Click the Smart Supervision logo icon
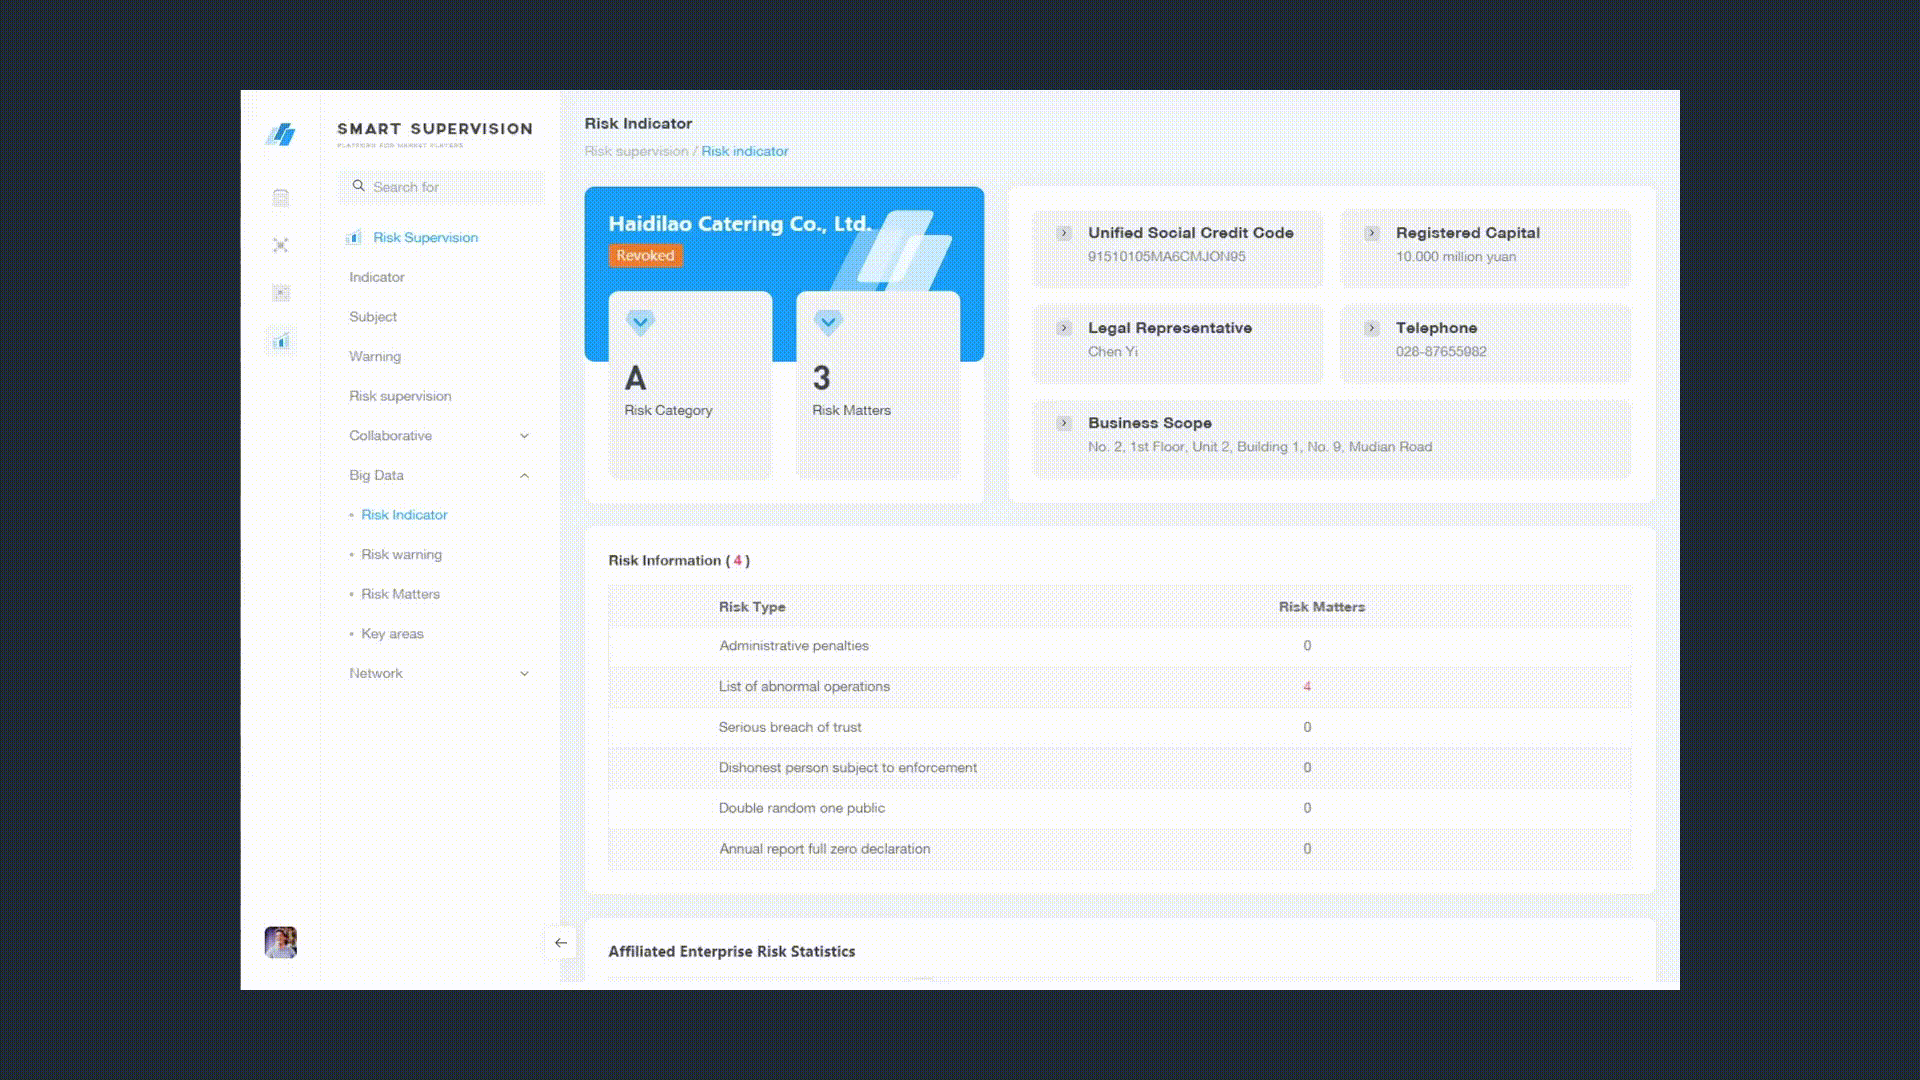Screen dimensions: 1920x1080 (x=280, y=134)
